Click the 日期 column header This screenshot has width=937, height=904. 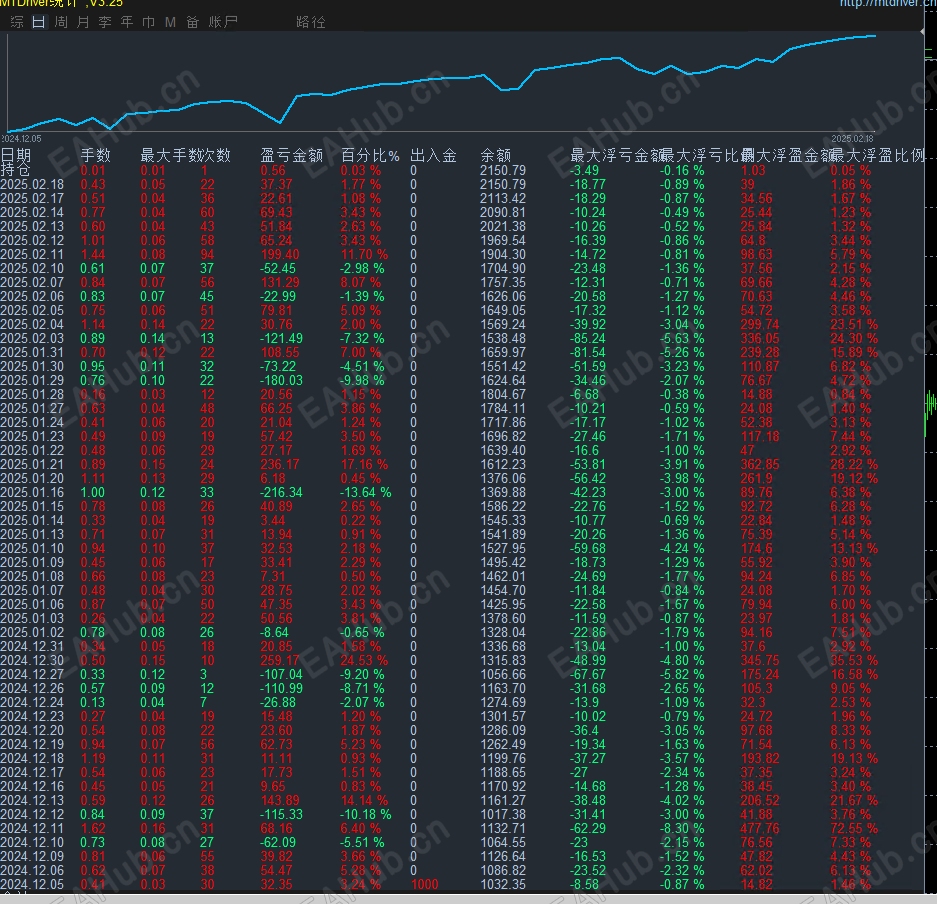16,155
